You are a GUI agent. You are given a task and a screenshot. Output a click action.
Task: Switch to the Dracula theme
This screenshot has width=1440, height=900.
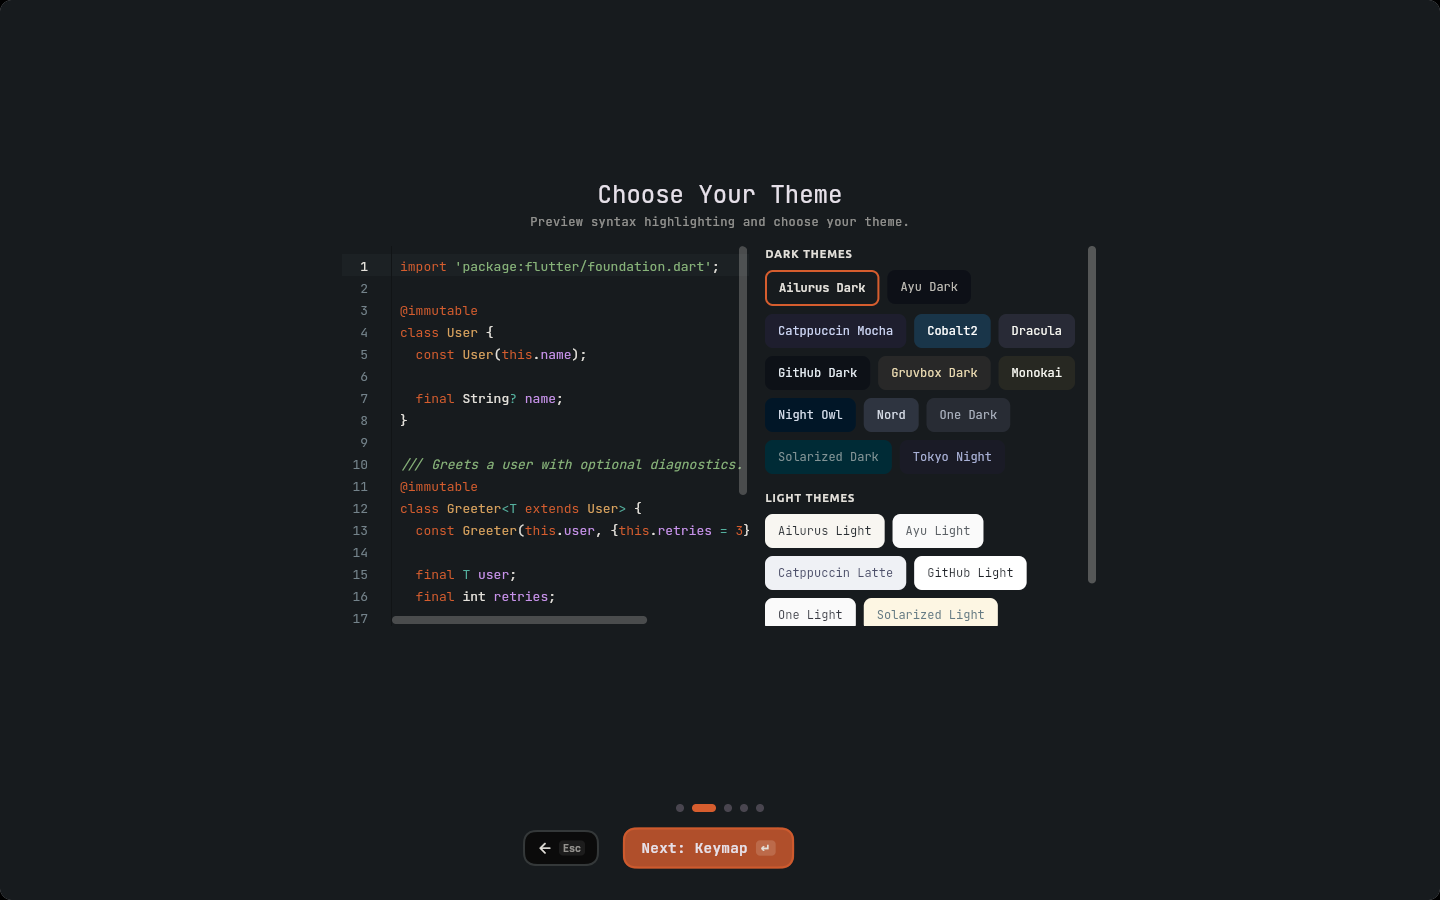pyautogui.click(x=1036, y=331)
